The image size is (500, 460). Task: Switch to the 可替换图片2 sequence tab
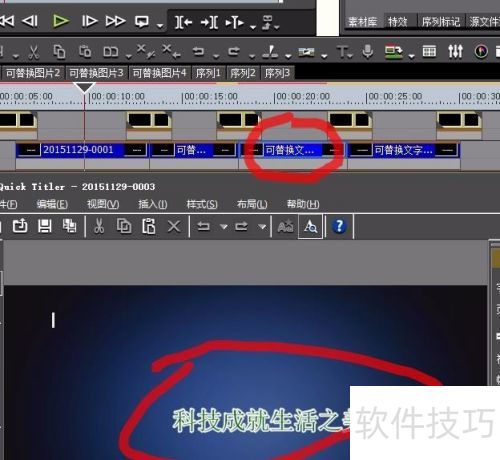pos(33,73)
